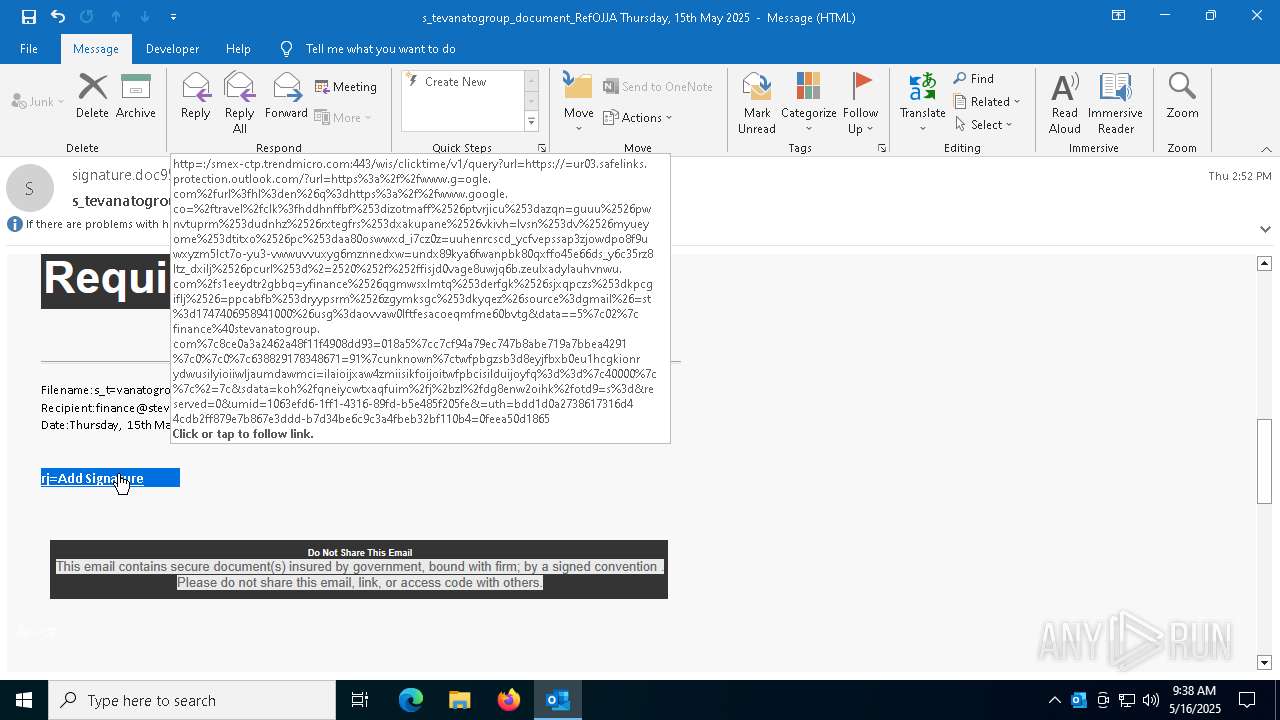Open Manage Quick Steps dialog launcher
Image resolution: width=1280 pixels, height=720 pixels.
542,148
